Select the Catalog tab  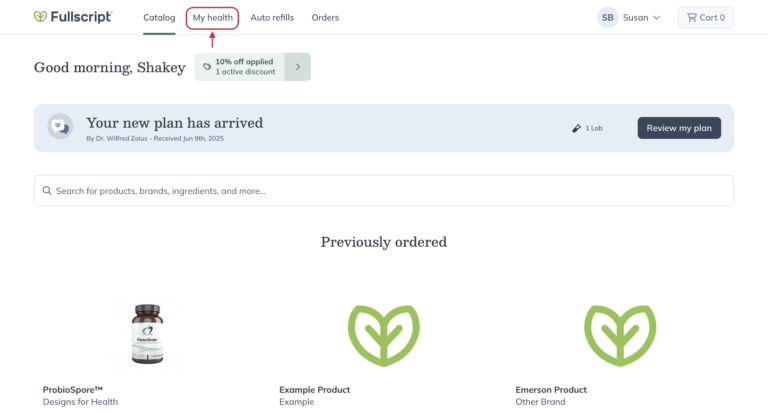pyautogui.click(x=159, y=17)
